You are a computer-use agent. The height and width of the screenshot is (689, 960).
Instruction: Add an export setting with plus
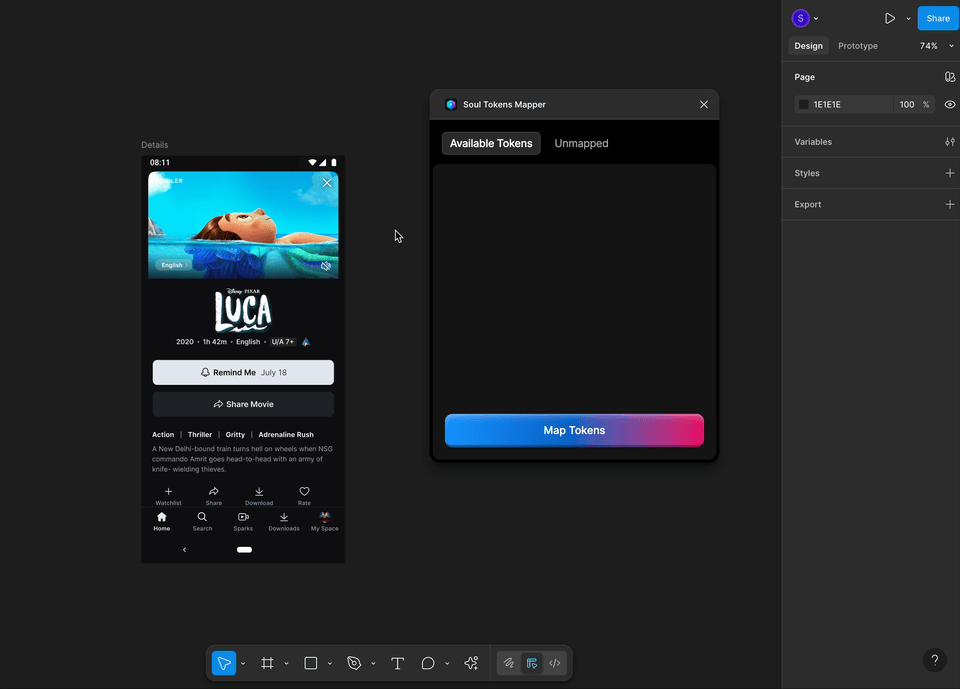(950, 205)
